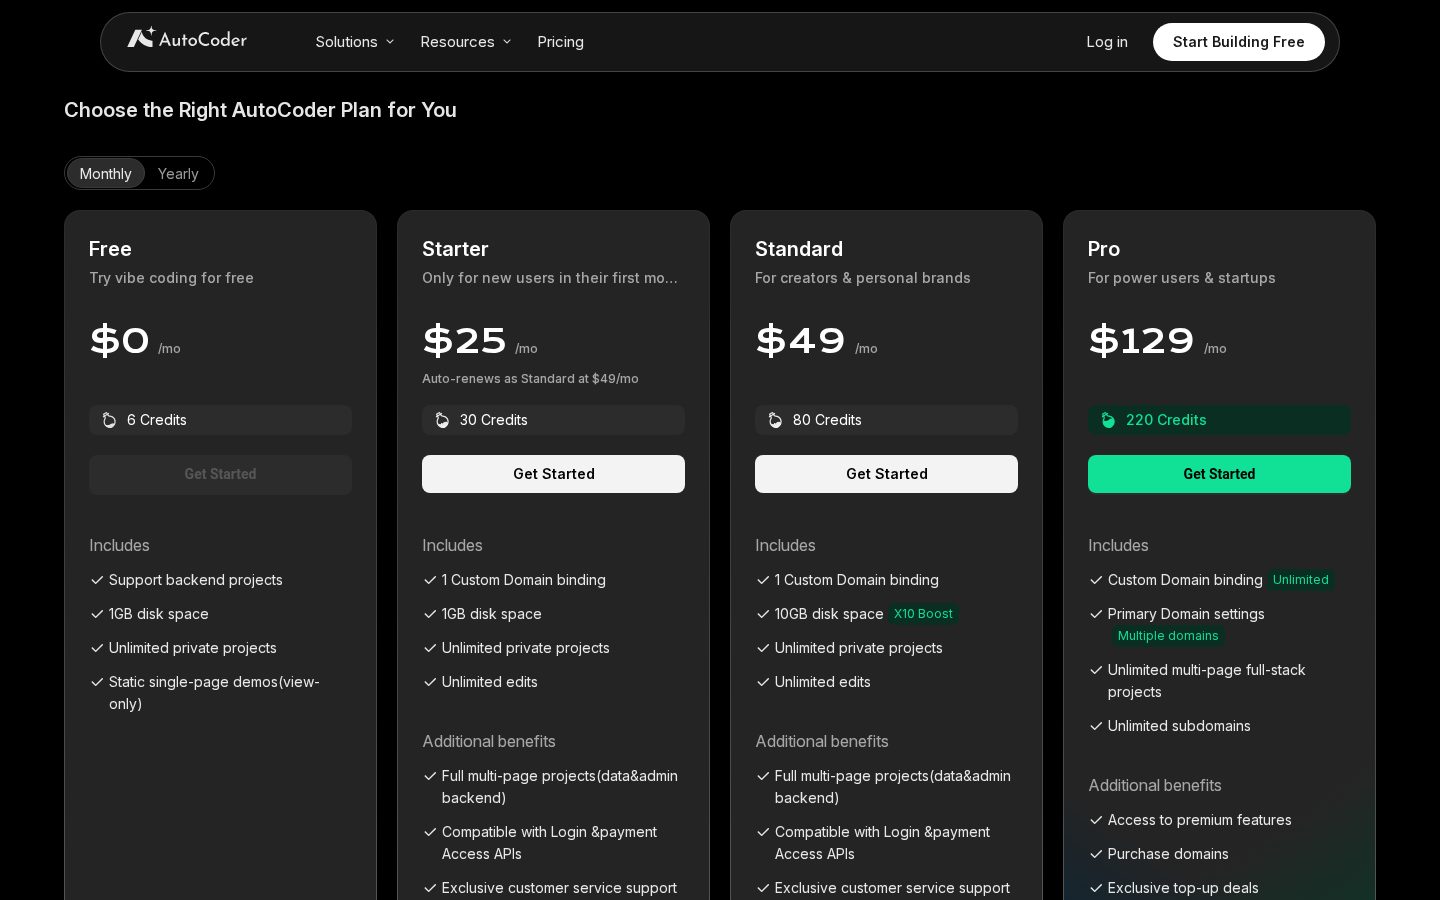Switch to Yearly billing
Screen dimensions: 1440x900
178,173
